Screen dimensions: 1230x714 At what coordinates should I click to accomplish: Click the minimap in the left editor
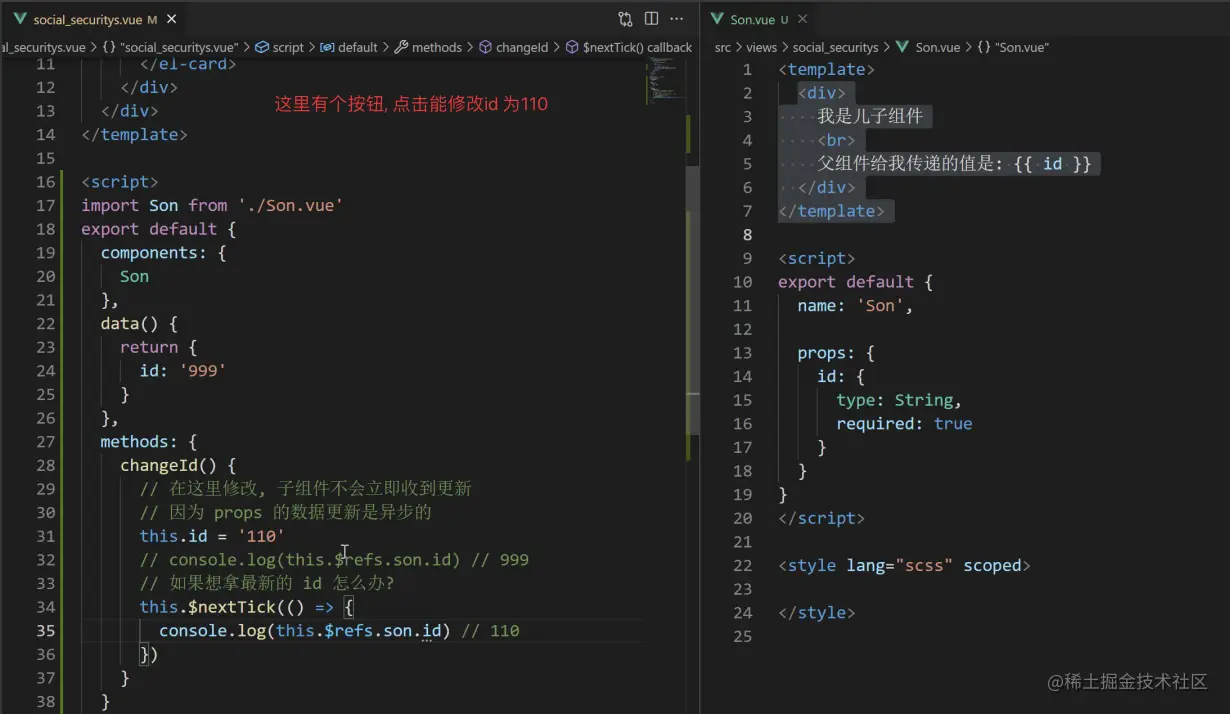coord(664,78)
